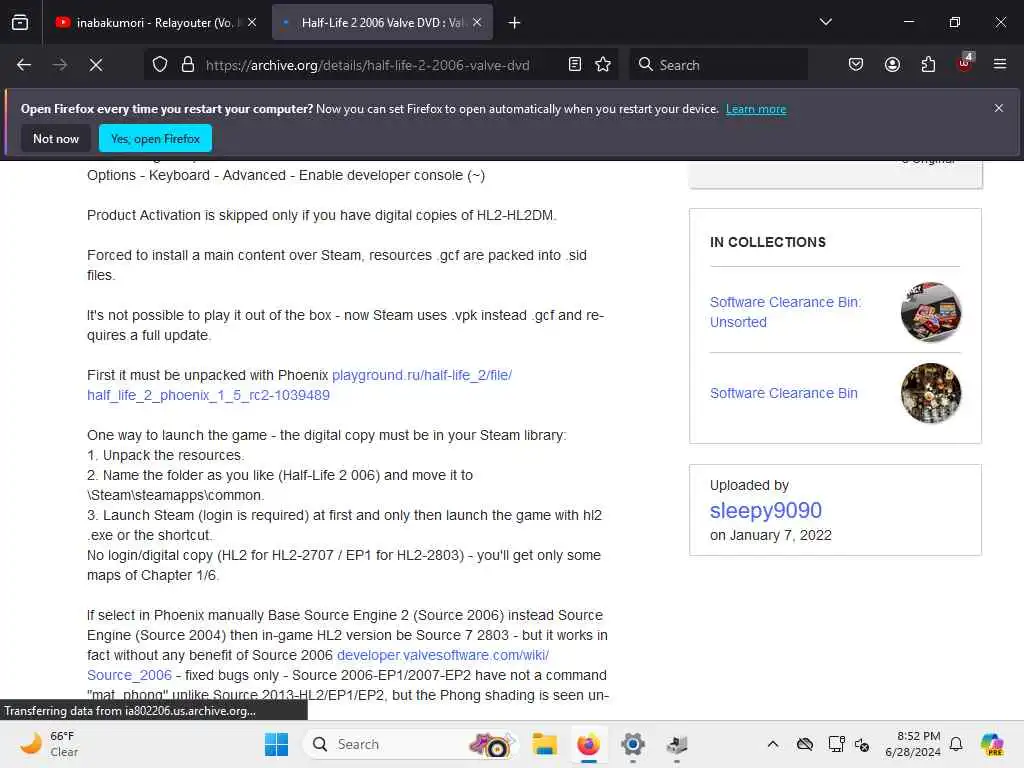
Task: Open uploader sleepy9090 profile
Action: coord(765,510)
